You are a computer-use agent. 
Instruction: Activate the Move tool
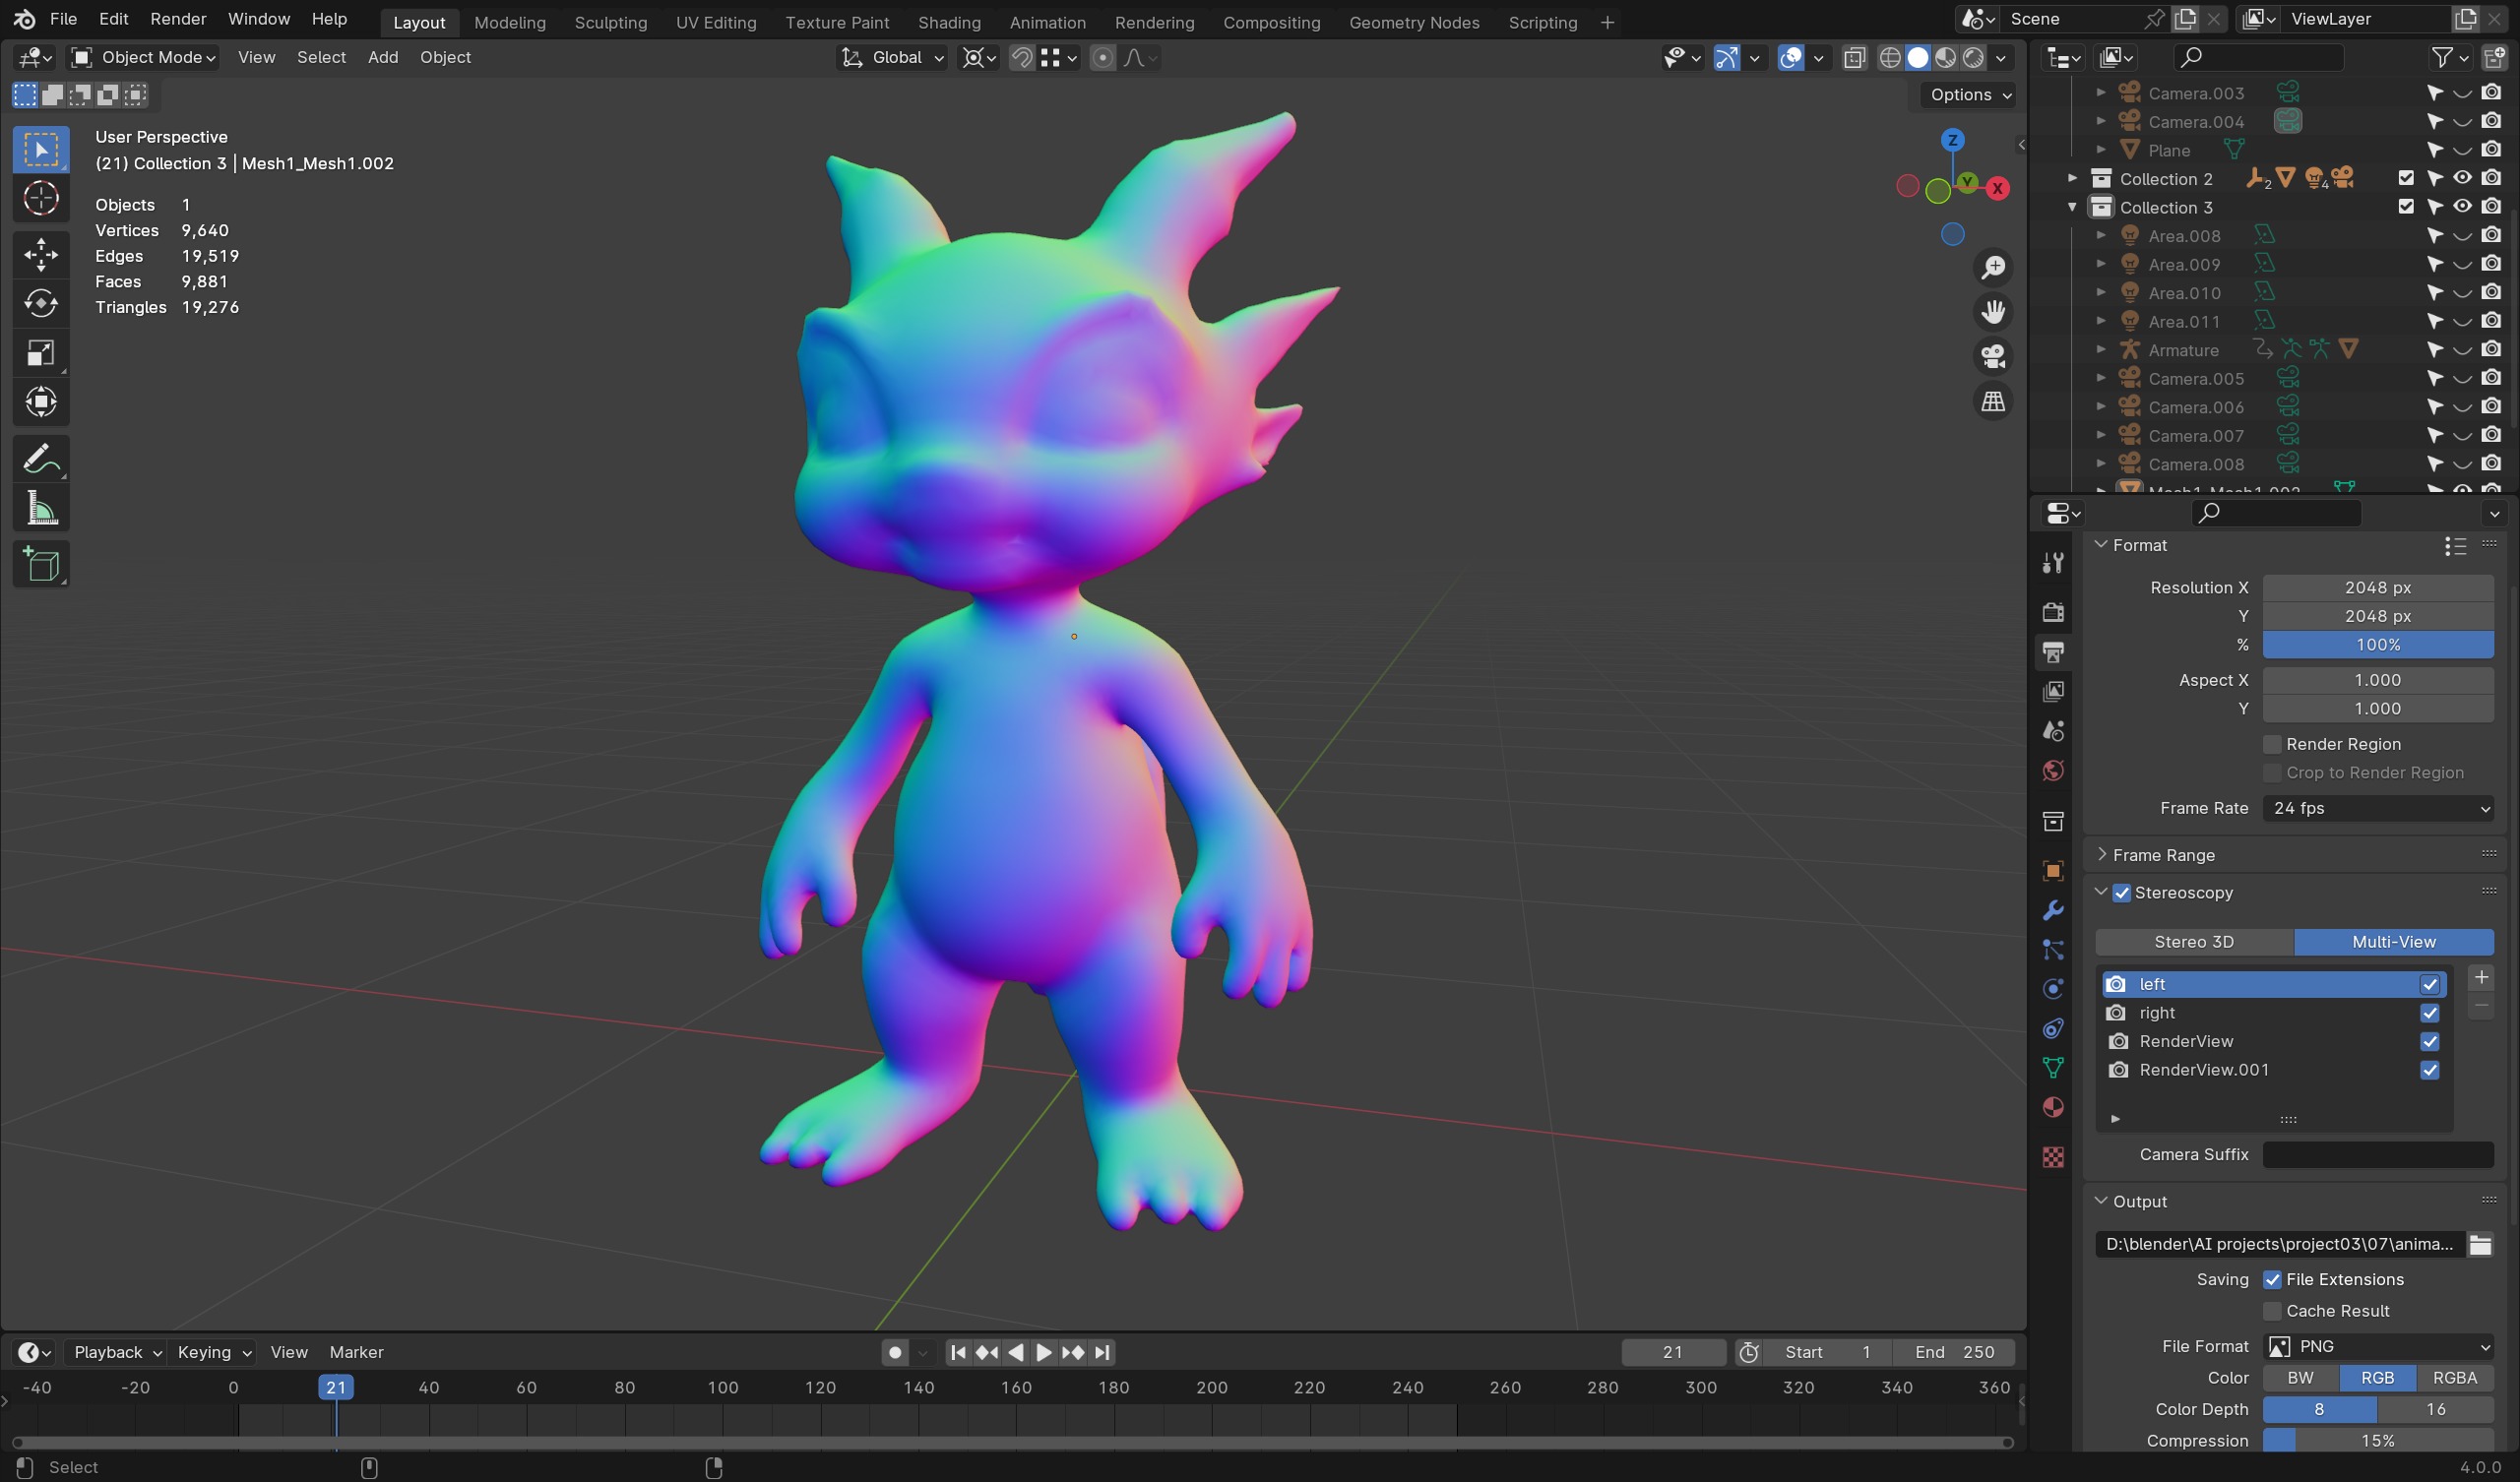click(41, 254)
